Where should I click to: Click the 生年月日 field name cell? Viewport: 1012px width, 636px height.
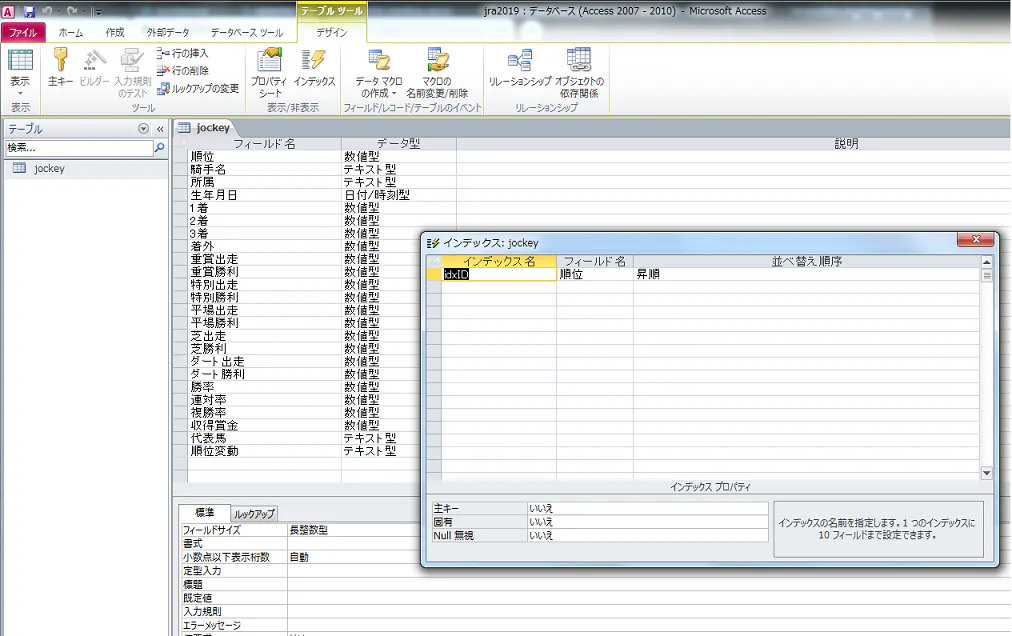coord(264,195)
